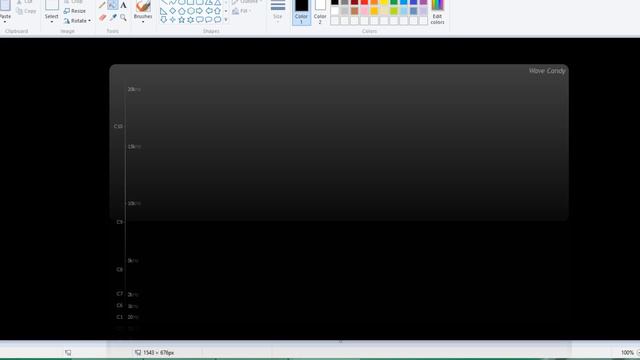
Task: Open the Paste dropdown arrow
Action: click(x=5, y=22)
